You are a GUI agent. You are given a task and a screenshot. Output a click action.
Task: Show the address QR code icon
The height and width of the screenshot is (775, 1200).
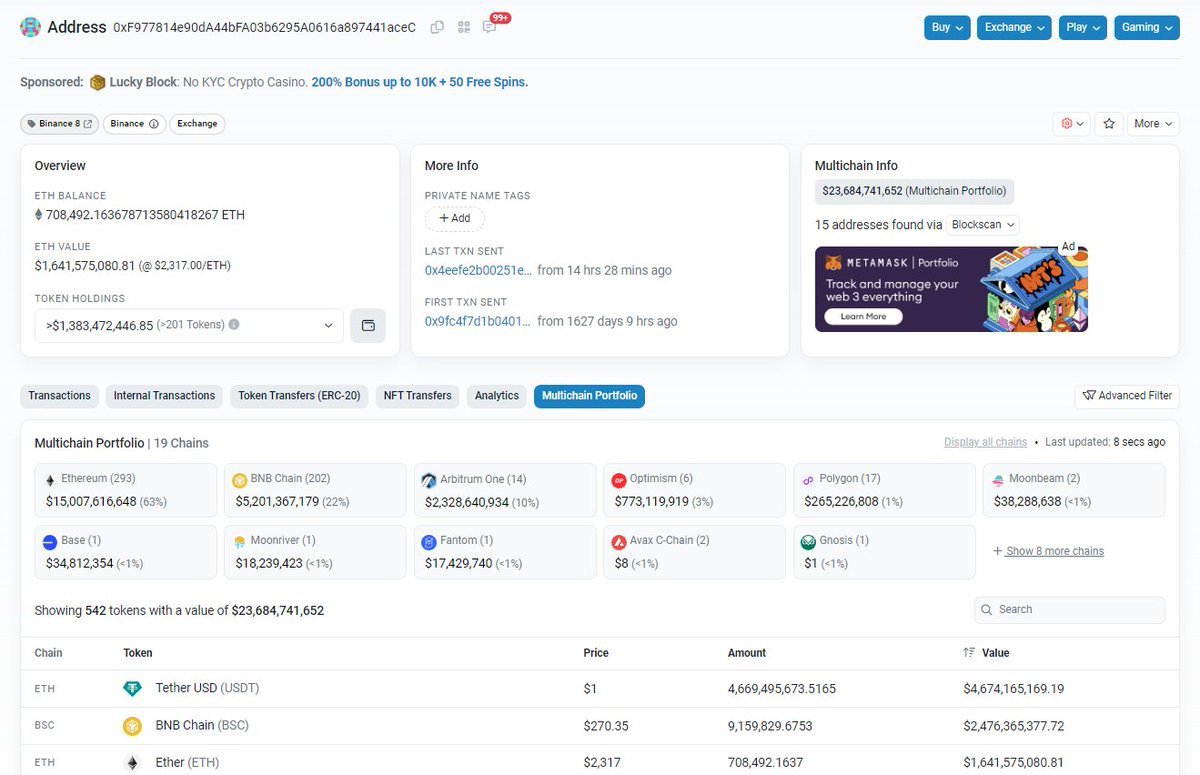click(464, 27)
